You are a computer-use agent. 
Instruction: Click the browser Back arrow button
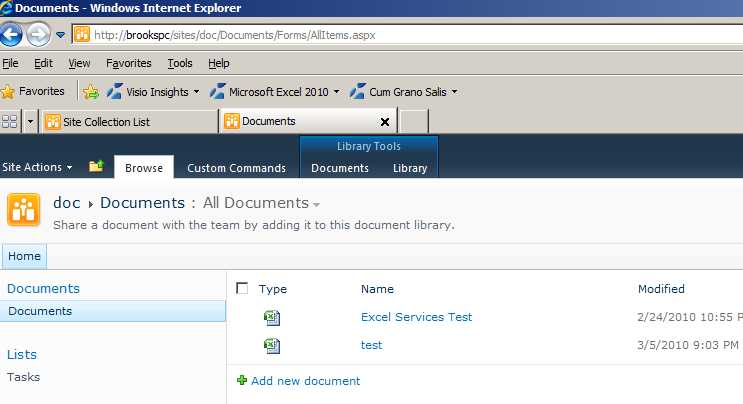pos(12,35)
